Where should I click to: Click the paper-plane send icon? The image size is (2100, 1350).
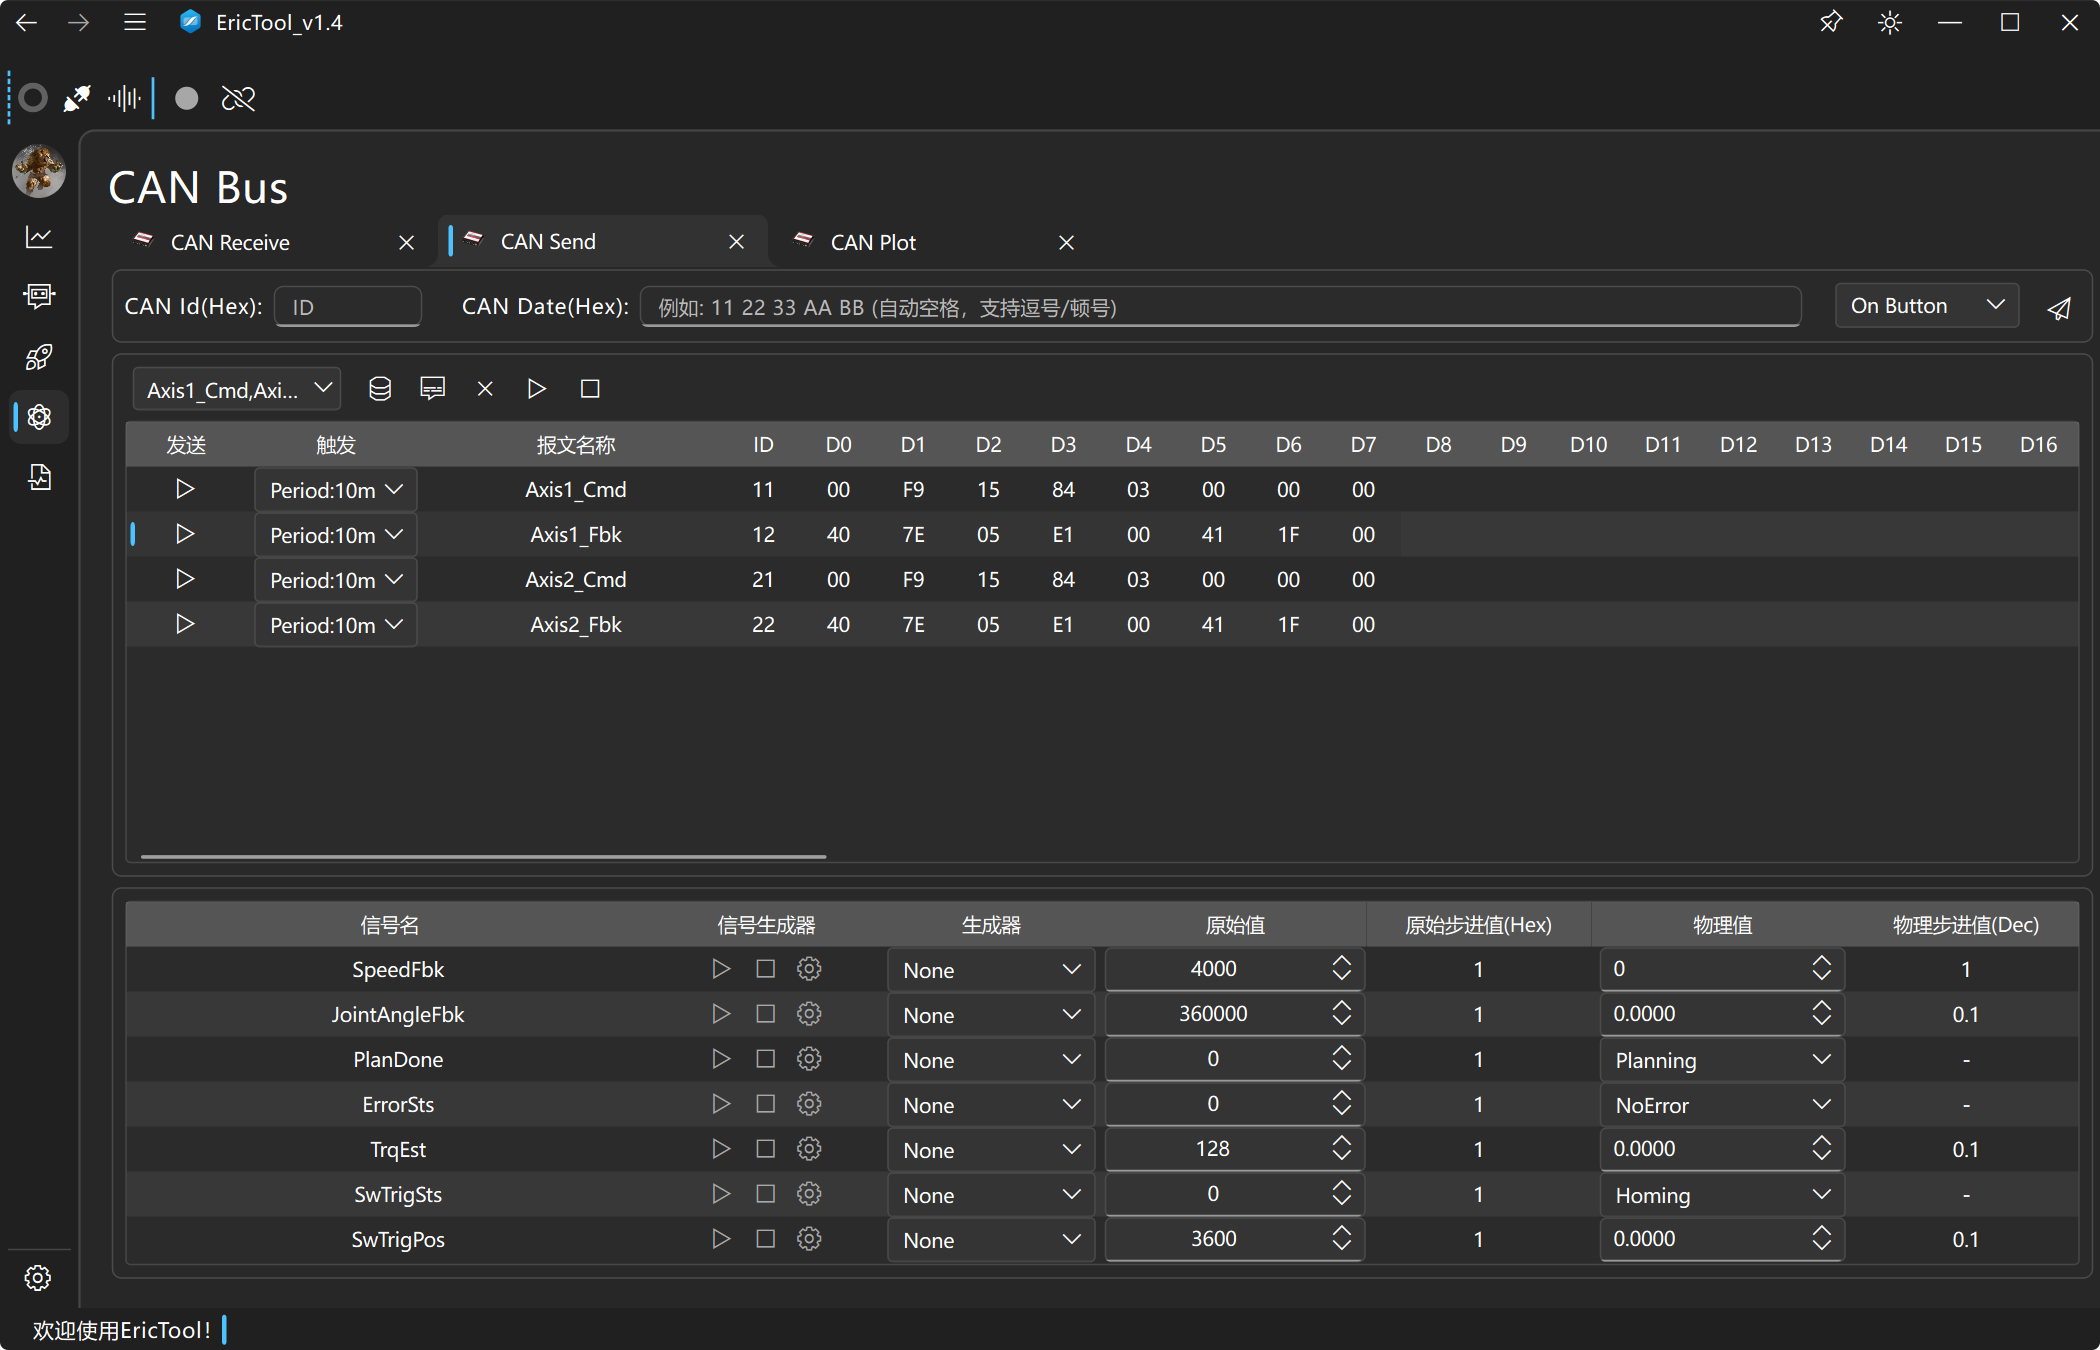(2059, 309)
